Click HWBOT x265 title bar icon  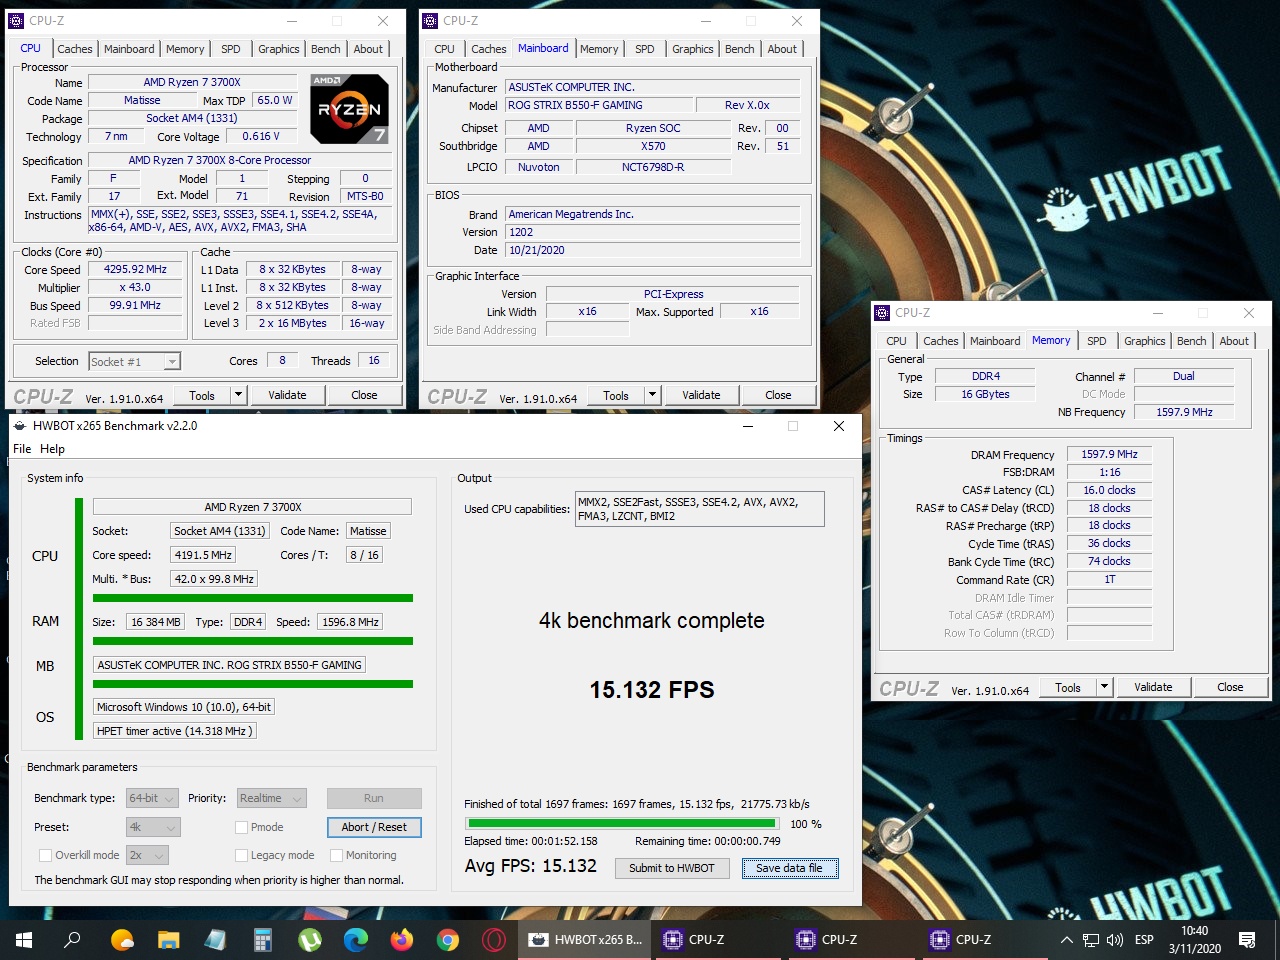[19, 426]
